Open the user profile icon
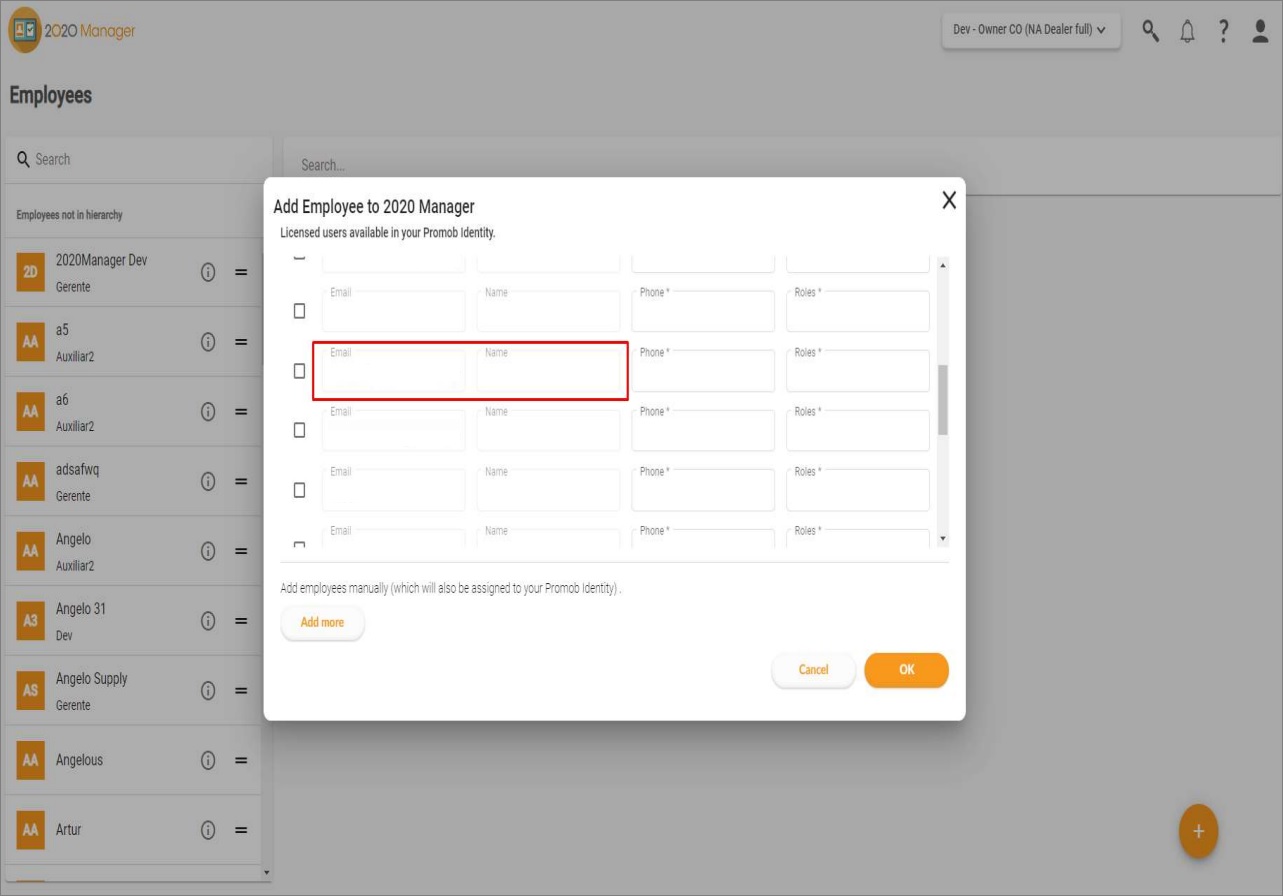Viewport: 1283px width, 896px height. tap(1259, 32)
